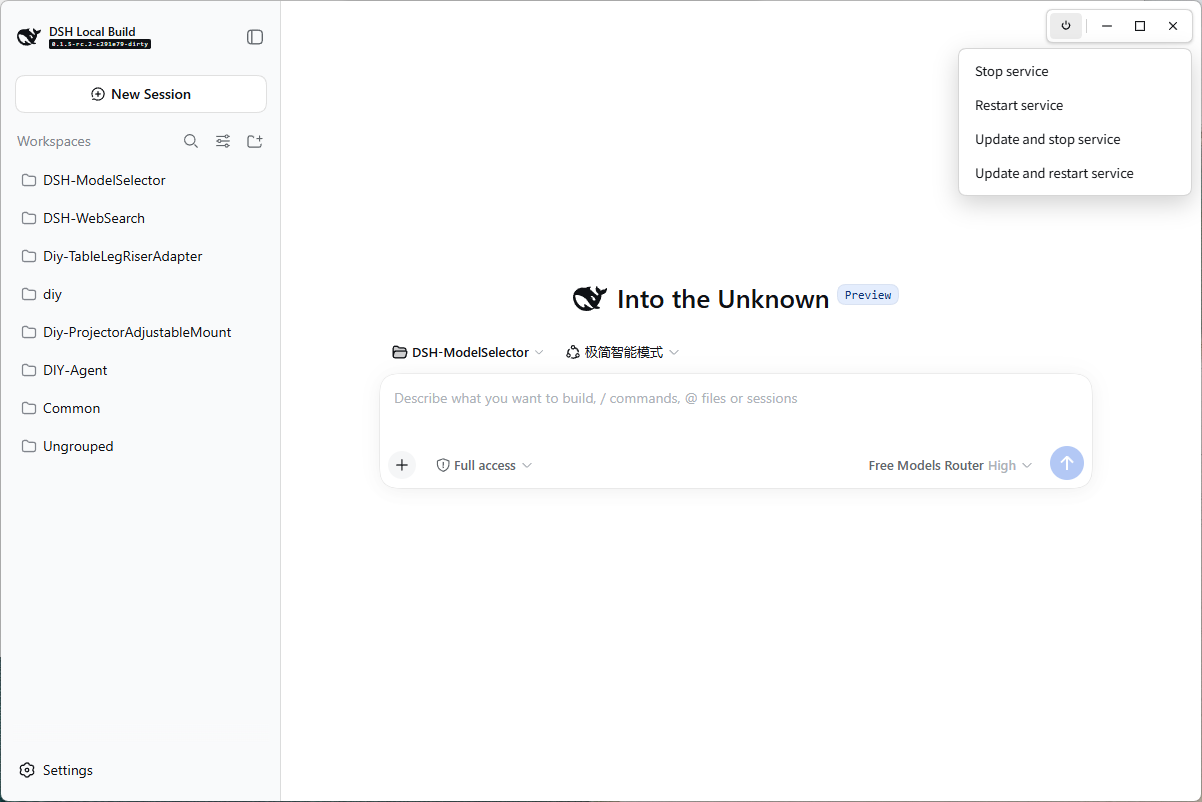This screenshot has width=1202, height=802.
Task: Select Stop service
Action: (1075, 71)
